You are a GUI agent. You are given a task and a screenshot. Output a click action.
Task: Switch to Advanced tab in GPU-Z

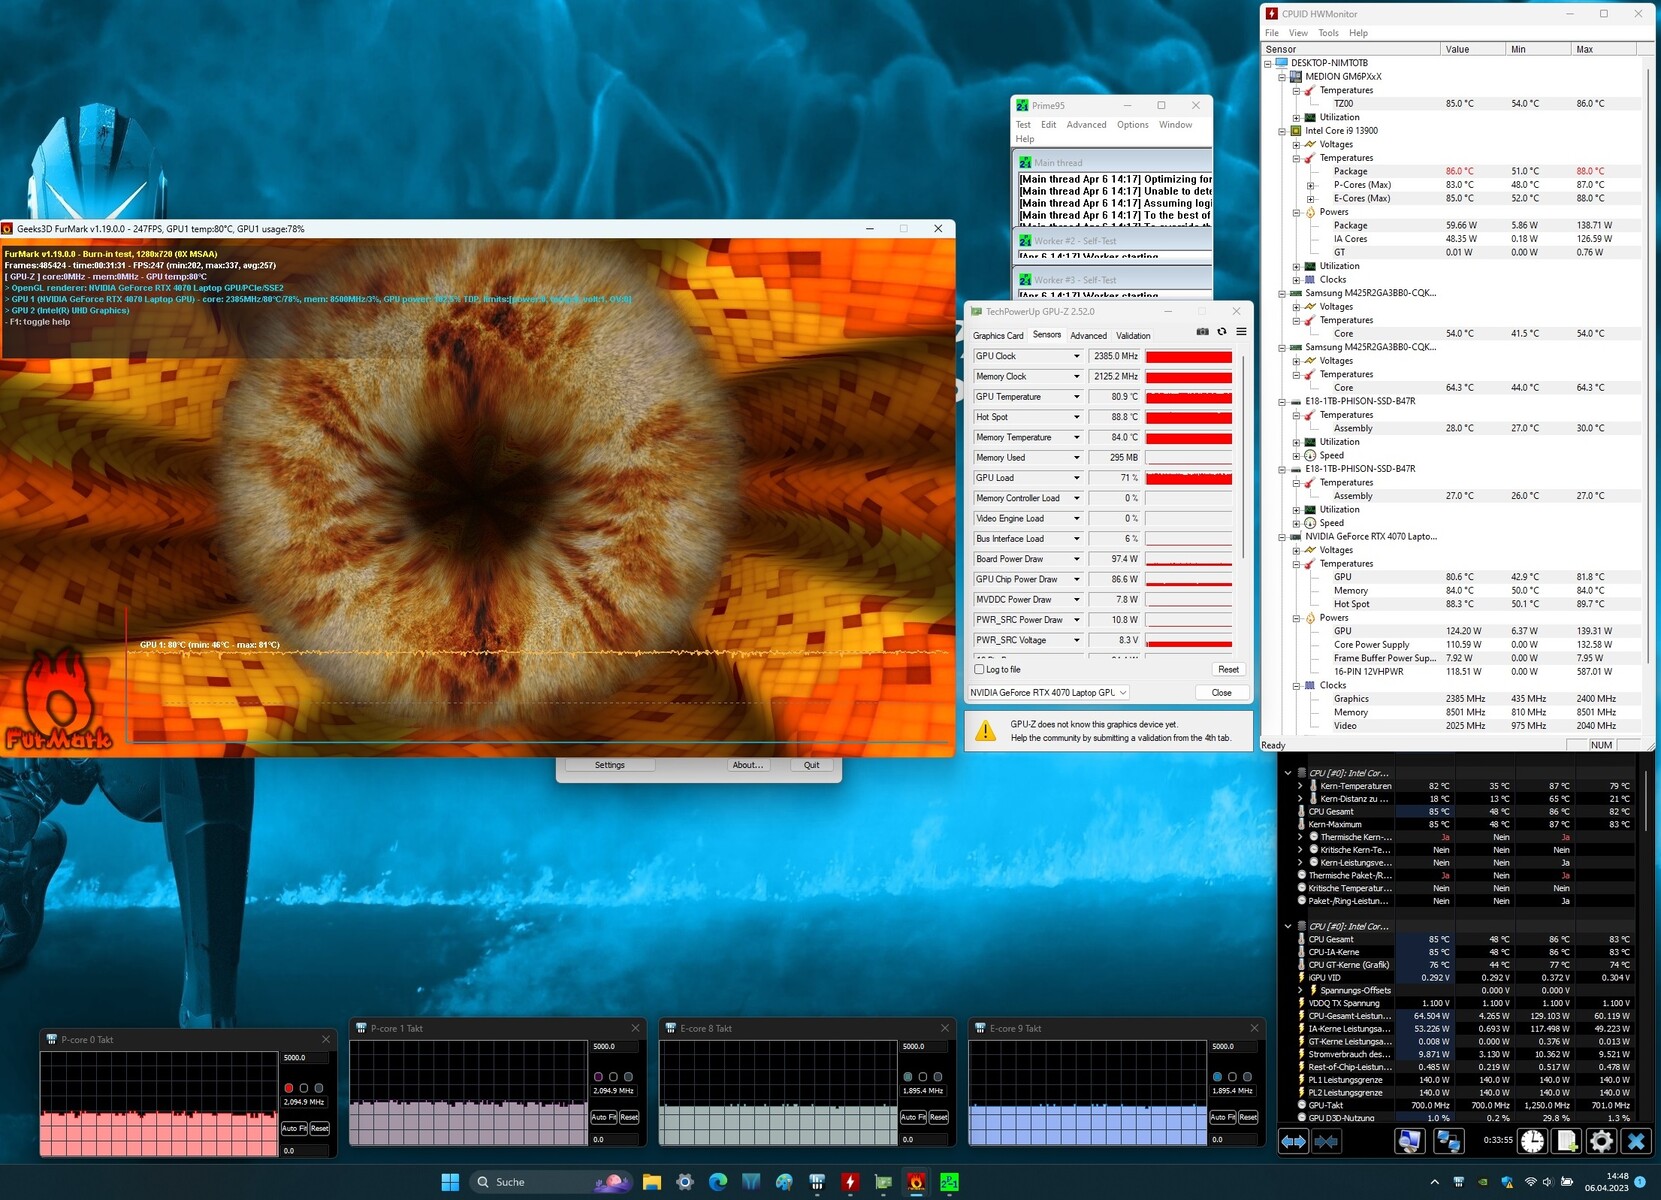1088,336
